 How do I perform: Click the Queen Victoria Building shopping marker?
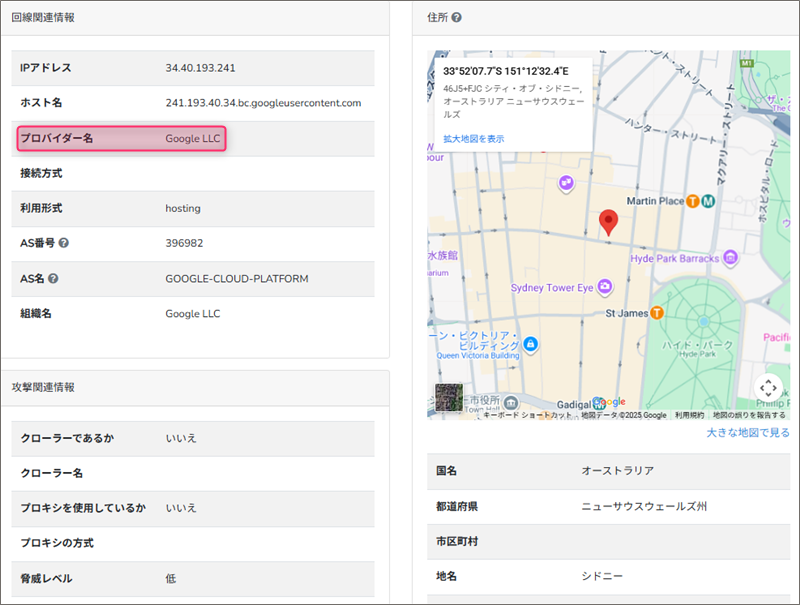(x=531, y=345)
